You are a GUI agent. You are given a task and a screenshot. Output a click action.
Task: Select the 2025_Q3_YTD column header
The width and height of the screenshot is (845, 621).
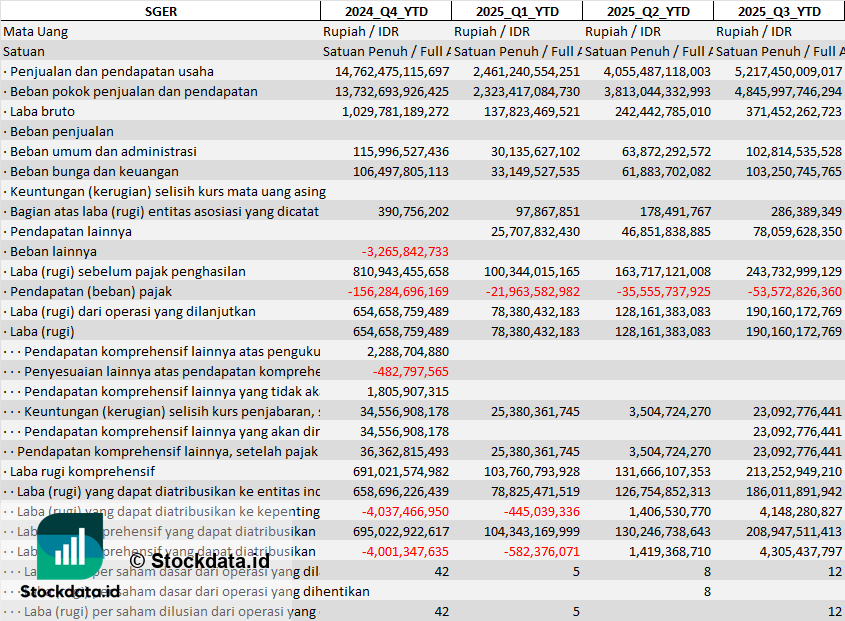click(x=779, y=11)
